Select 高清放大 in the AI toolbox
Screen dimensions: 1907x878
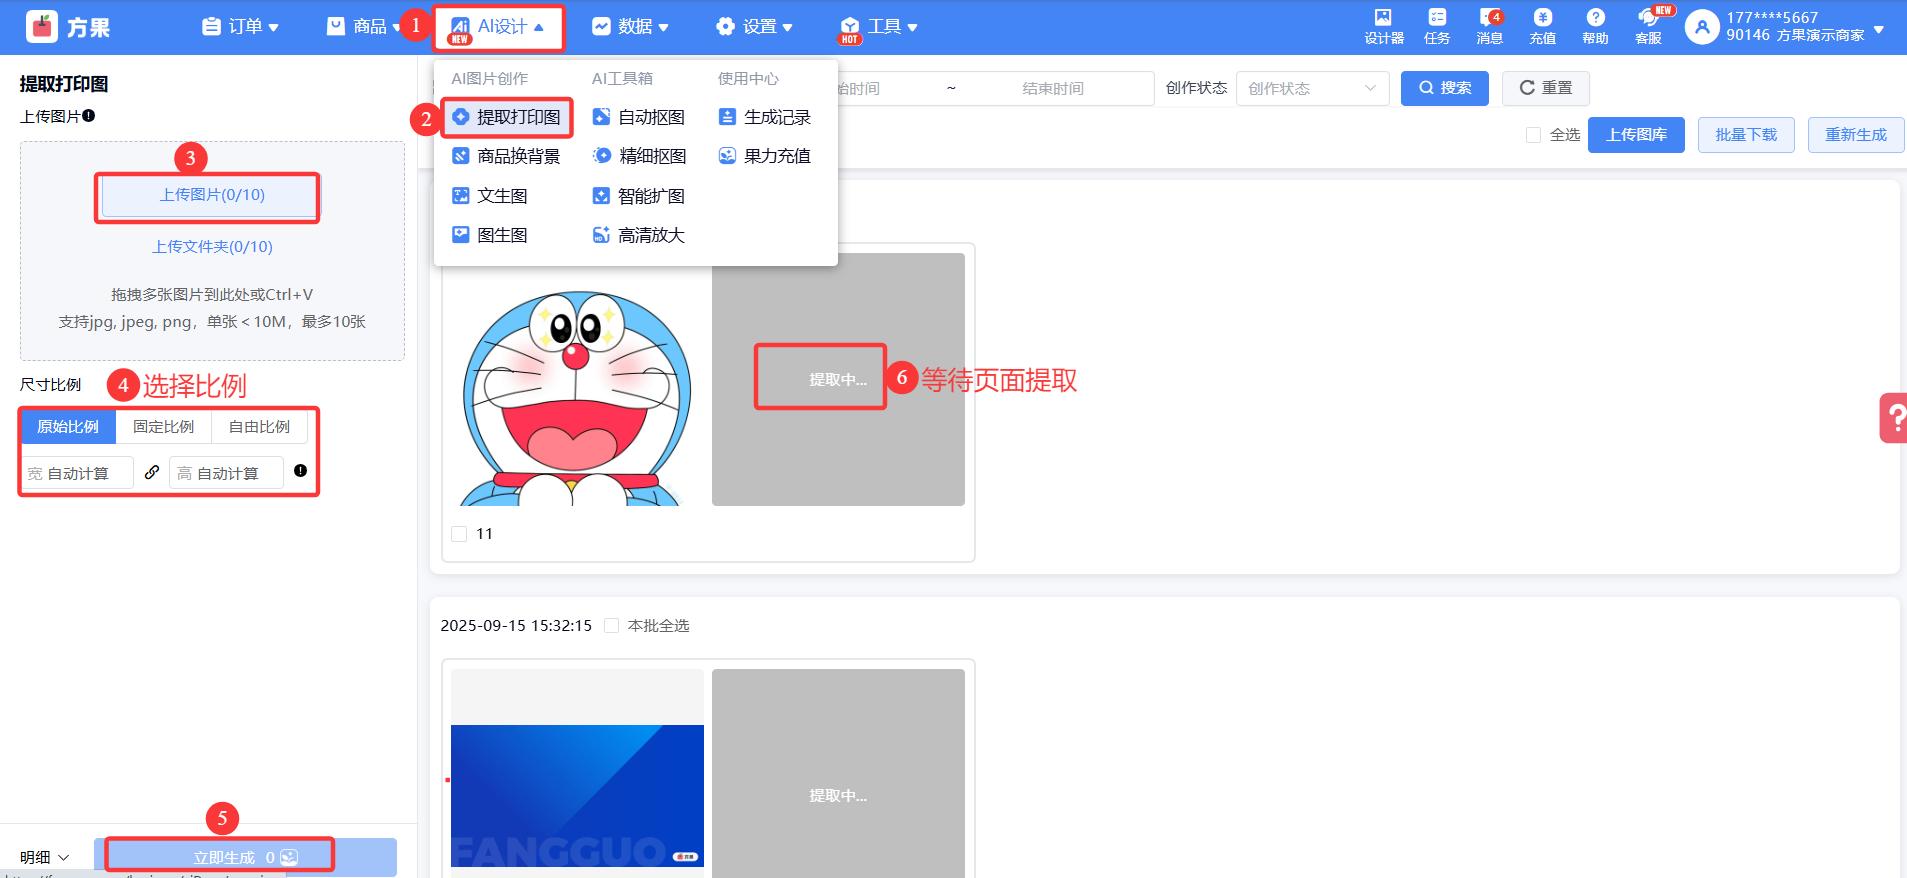tap(639, 235)
